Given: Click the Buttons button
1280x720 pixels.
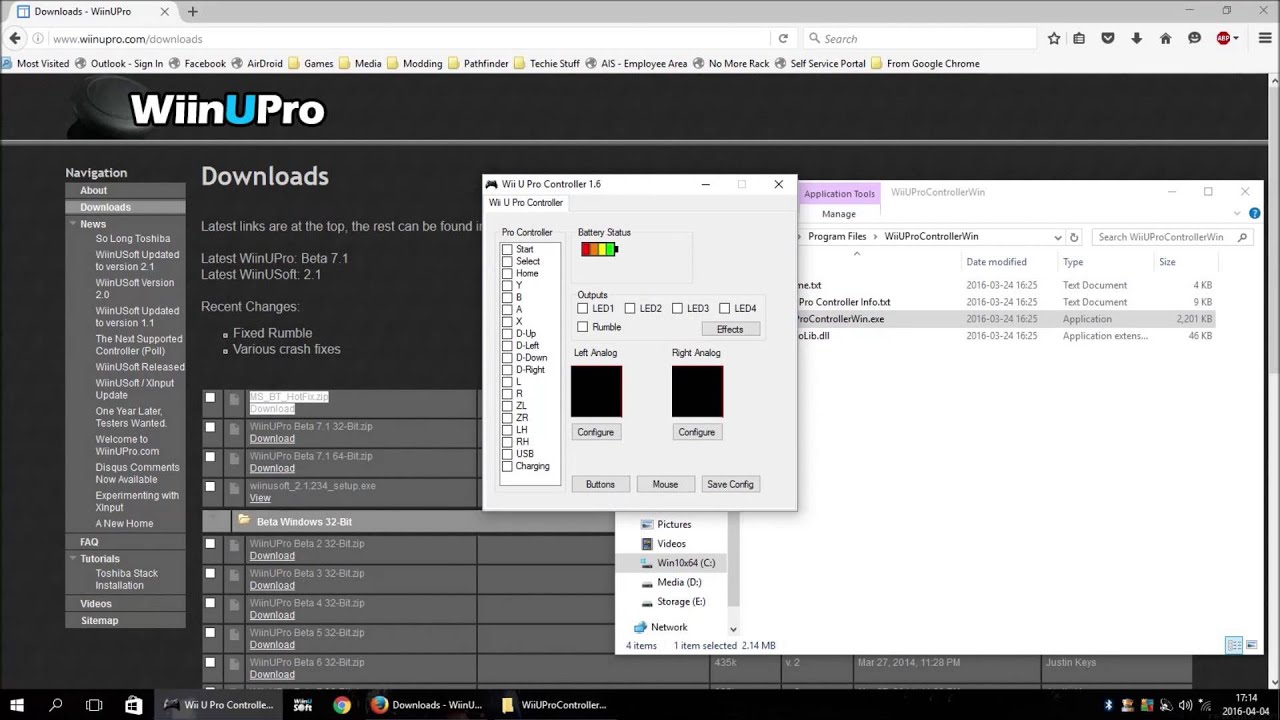Looking at the screenshot, I should (x=600, y=484).
